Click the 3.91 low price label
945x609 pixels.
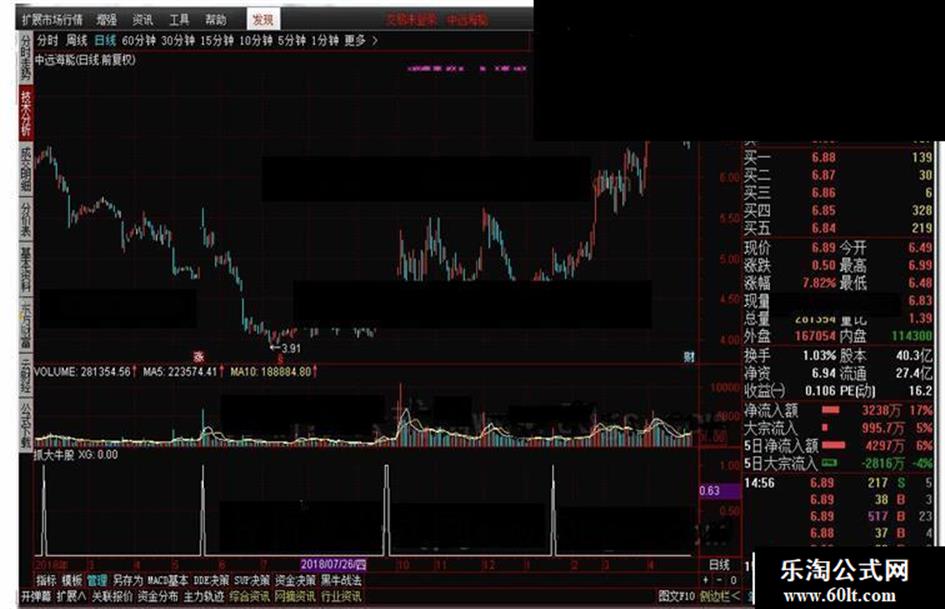tap(291, 348)
